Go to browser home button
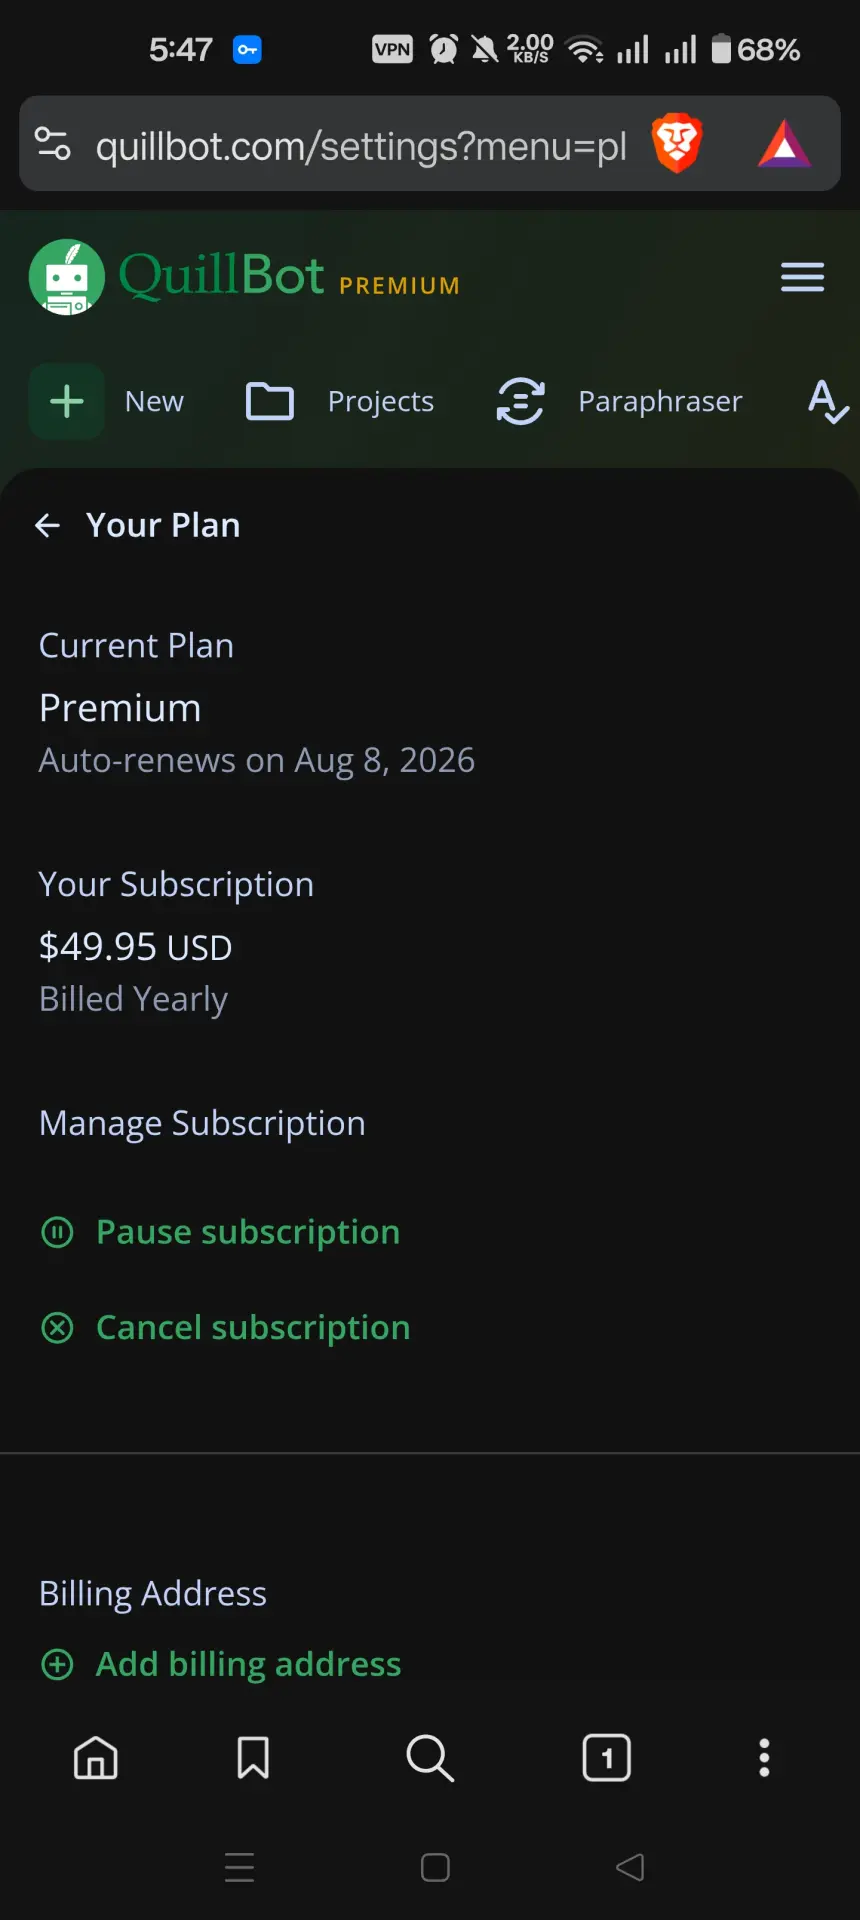Image resolution: width=860 pixels, height=1920 pixels. tap(96, 1757)
